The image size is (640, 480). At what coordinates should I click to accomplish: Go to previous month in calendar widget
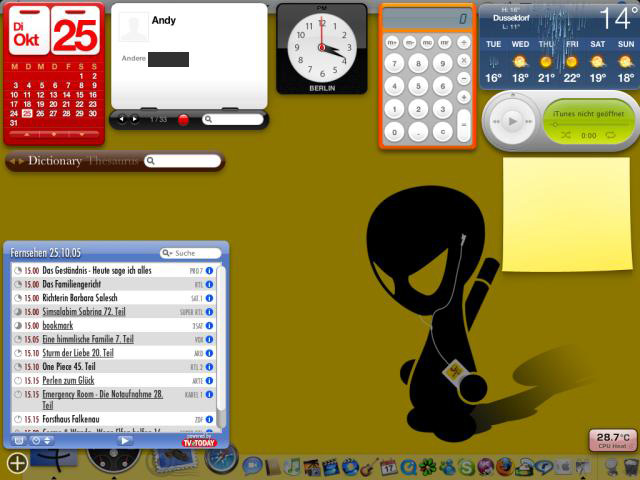point(27,134)
